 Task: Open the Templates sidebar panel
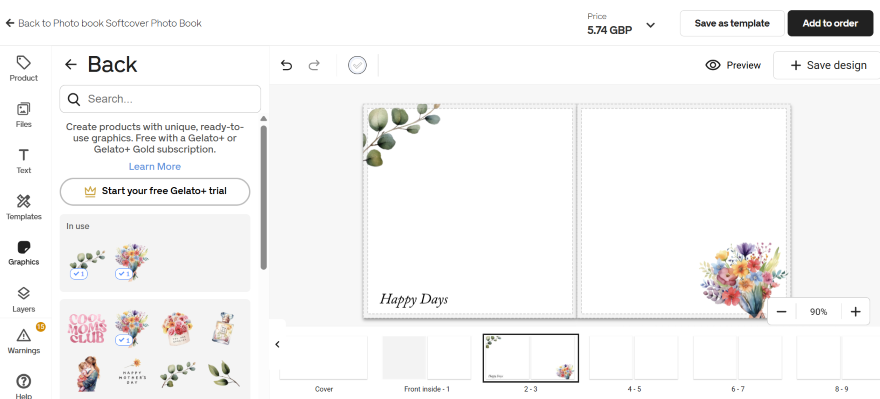pyautogui.click(x=24, y=207)
